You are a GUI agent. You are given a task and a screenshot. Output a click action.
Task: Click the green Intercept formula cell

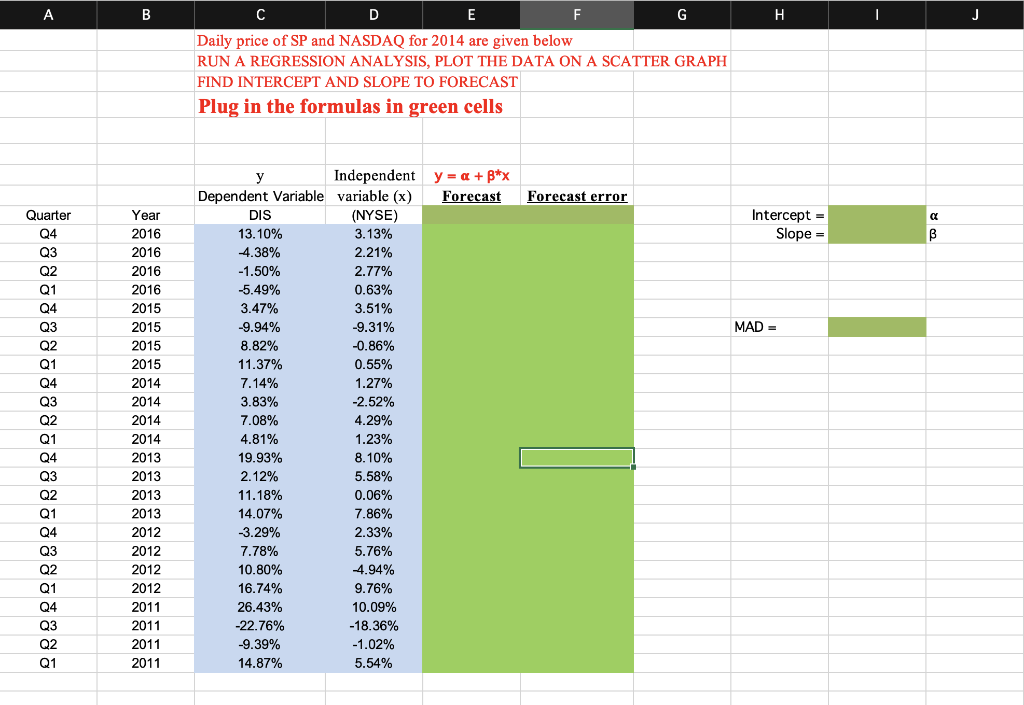[x=877, y=214]
